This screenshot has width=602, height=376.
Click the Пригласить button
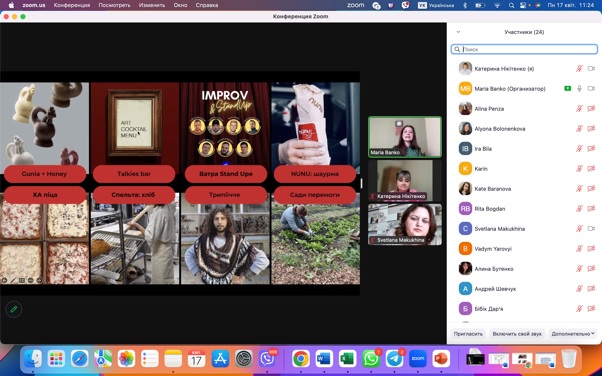468,334
